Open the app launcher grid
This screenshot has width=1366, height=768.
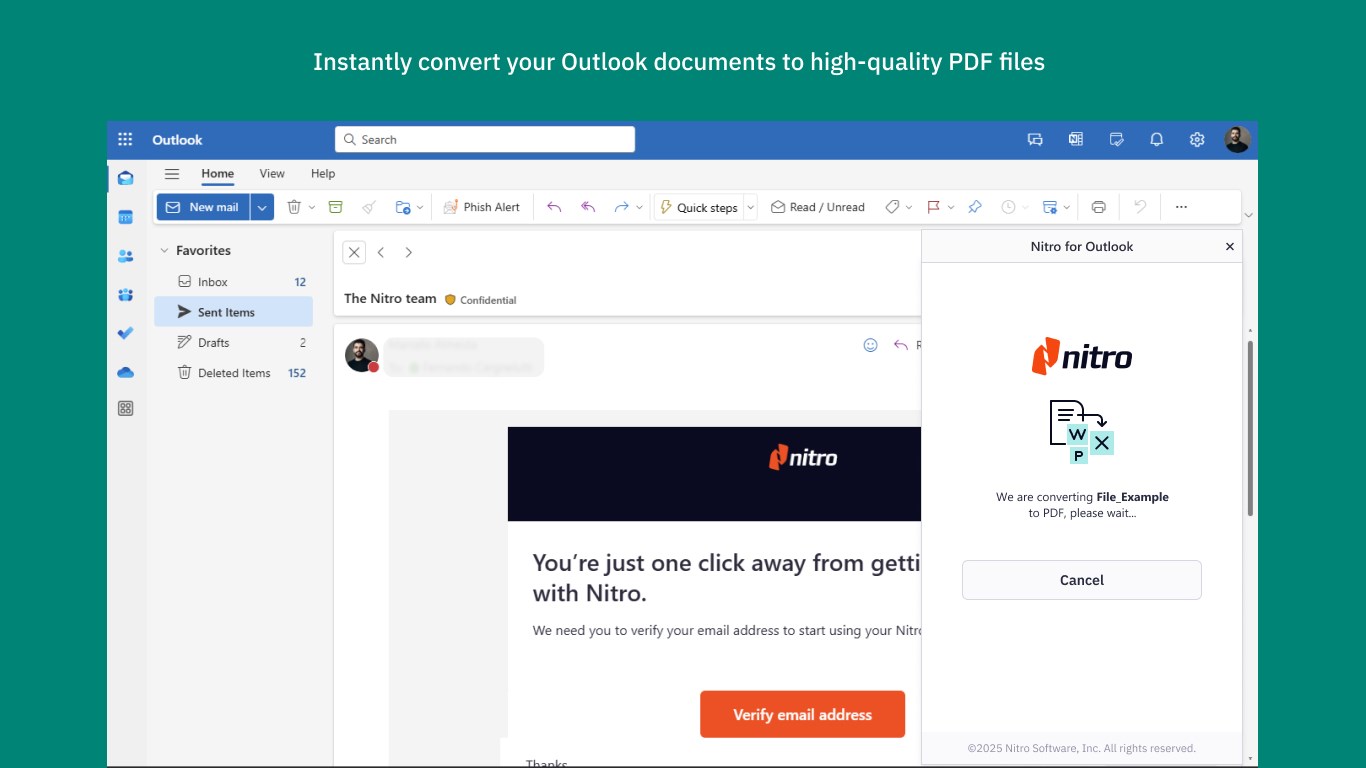[x=125, y=140]
